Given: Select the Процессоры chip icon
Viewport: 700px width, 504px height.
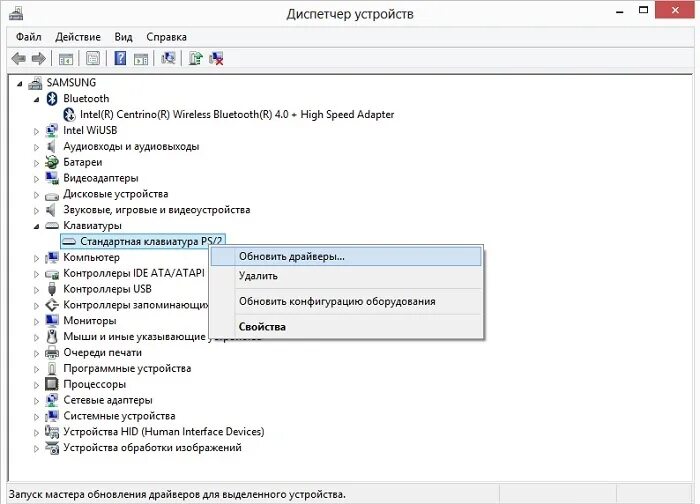Looking at the screenshot, I should 52,384.
